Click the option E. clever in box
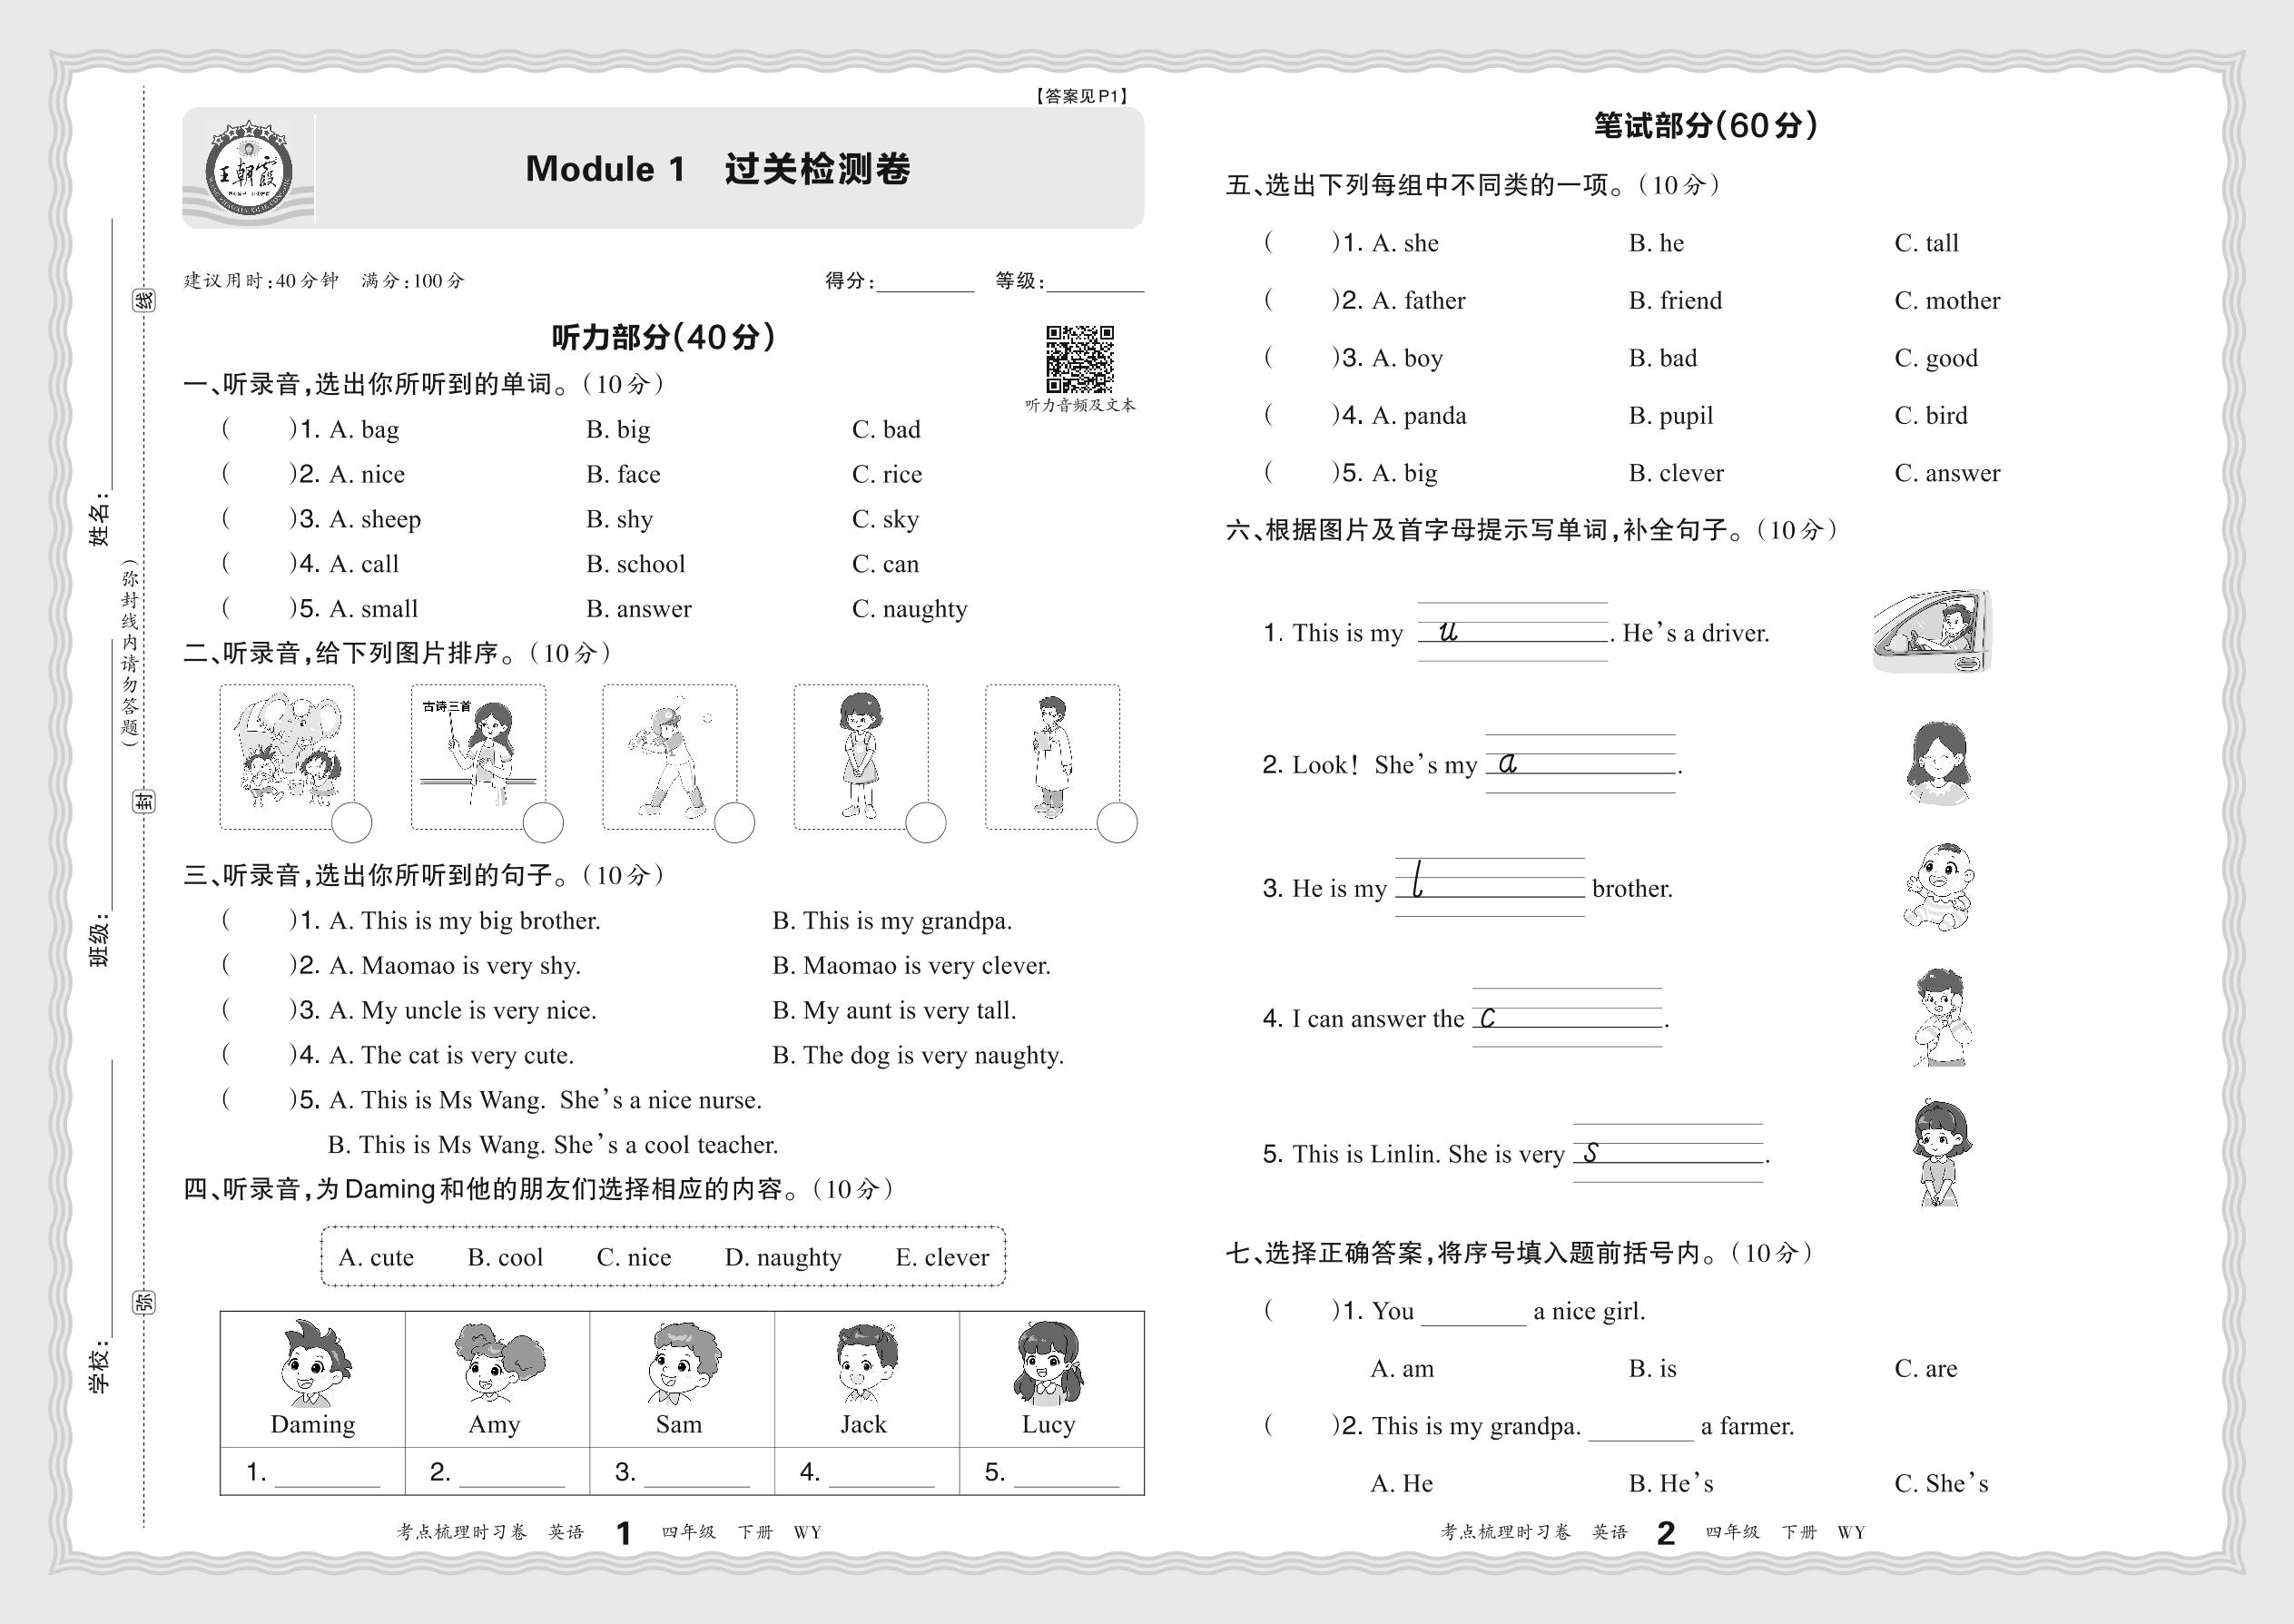The width and height of the screenshot is (2294, 1624). [x=941, y=1257]
